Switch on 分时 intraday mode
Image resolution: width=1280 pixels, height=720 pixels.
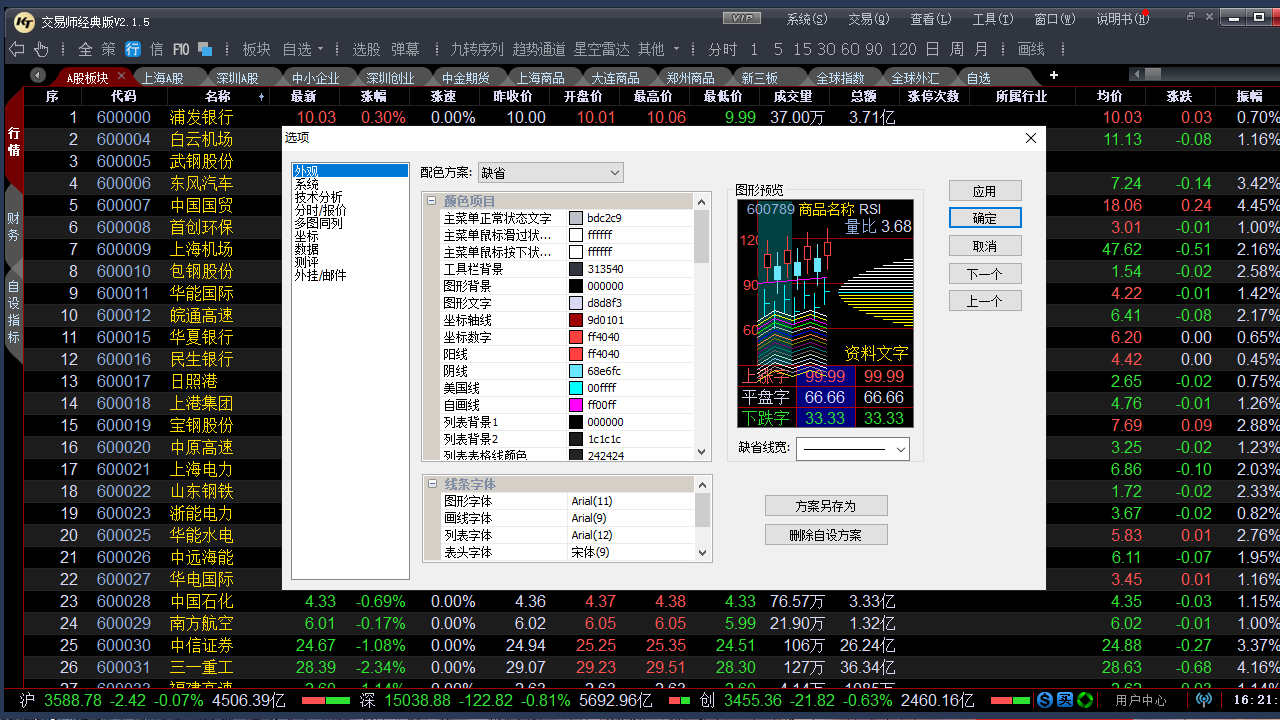click(722, 48)
